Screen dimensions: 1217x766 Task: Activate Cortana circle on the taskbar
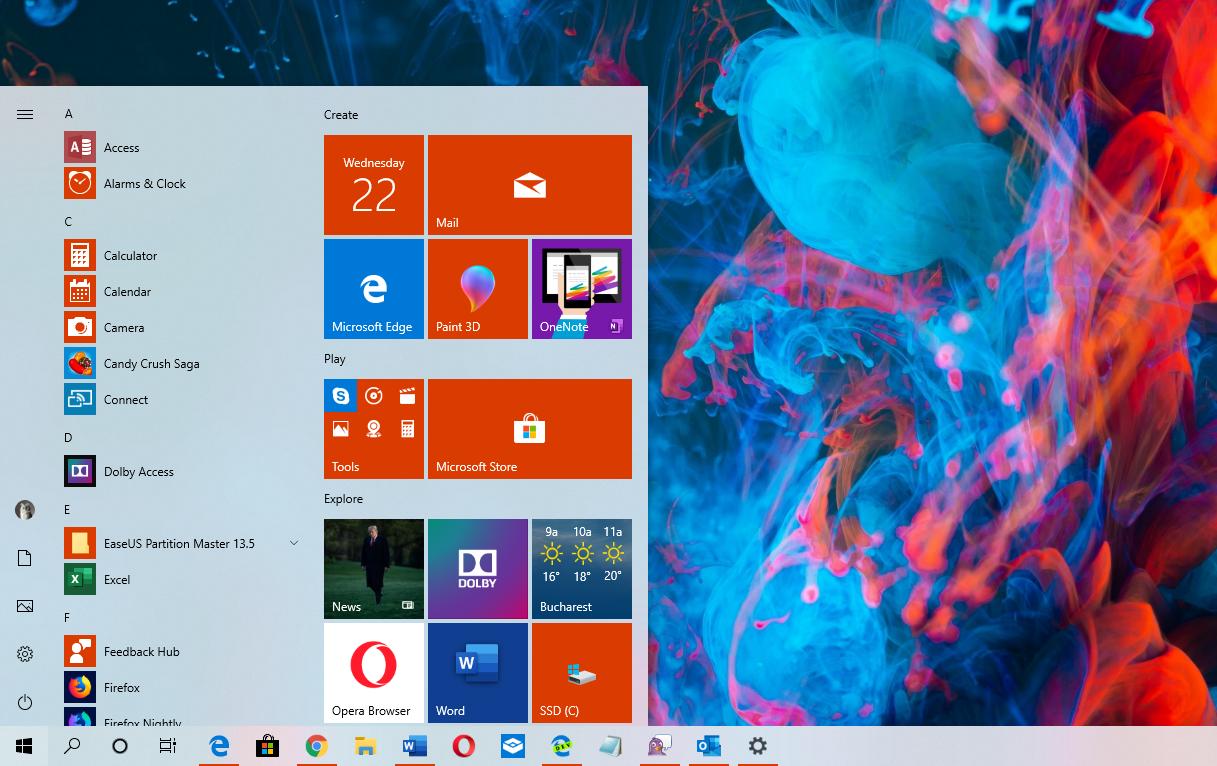(x=120, y=746)
